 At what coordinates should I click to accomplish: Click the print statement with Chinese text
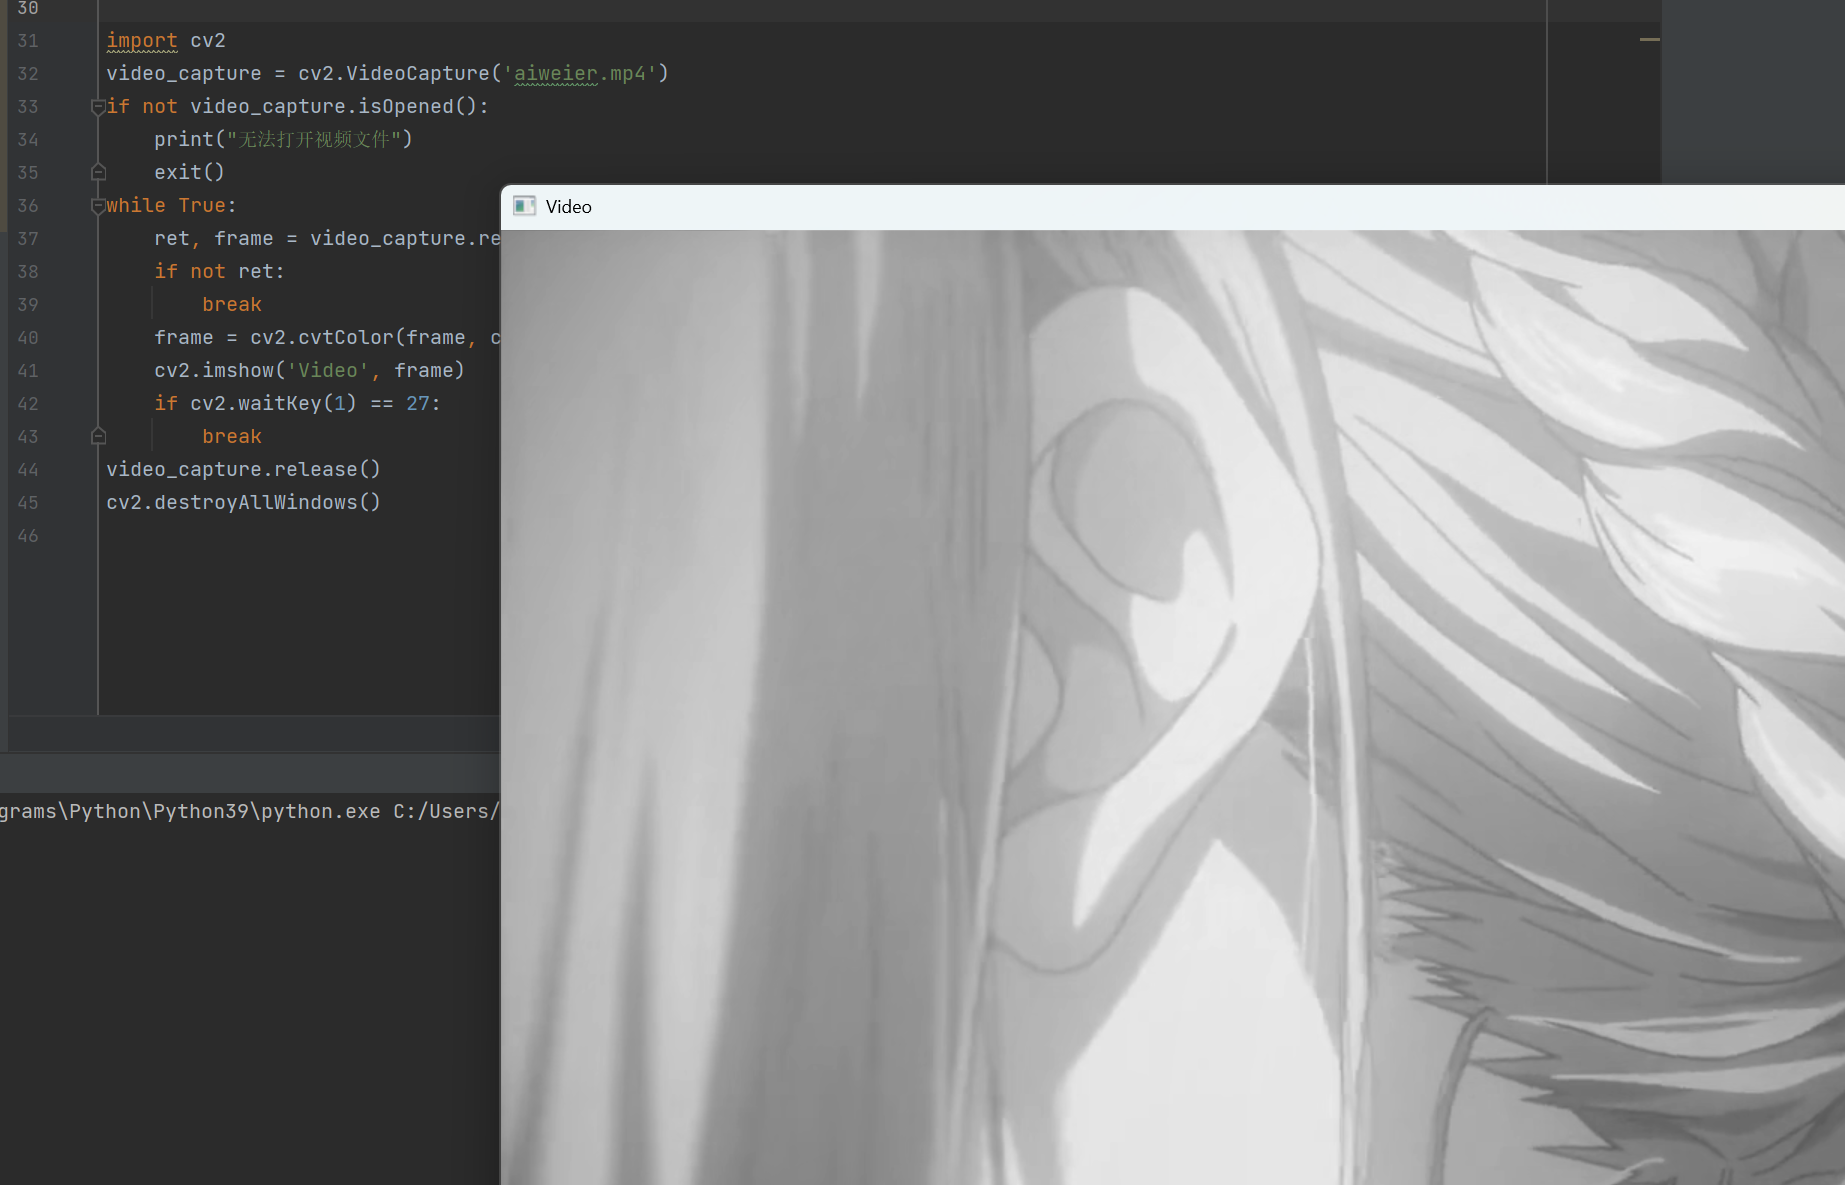(x=283, y=140)
